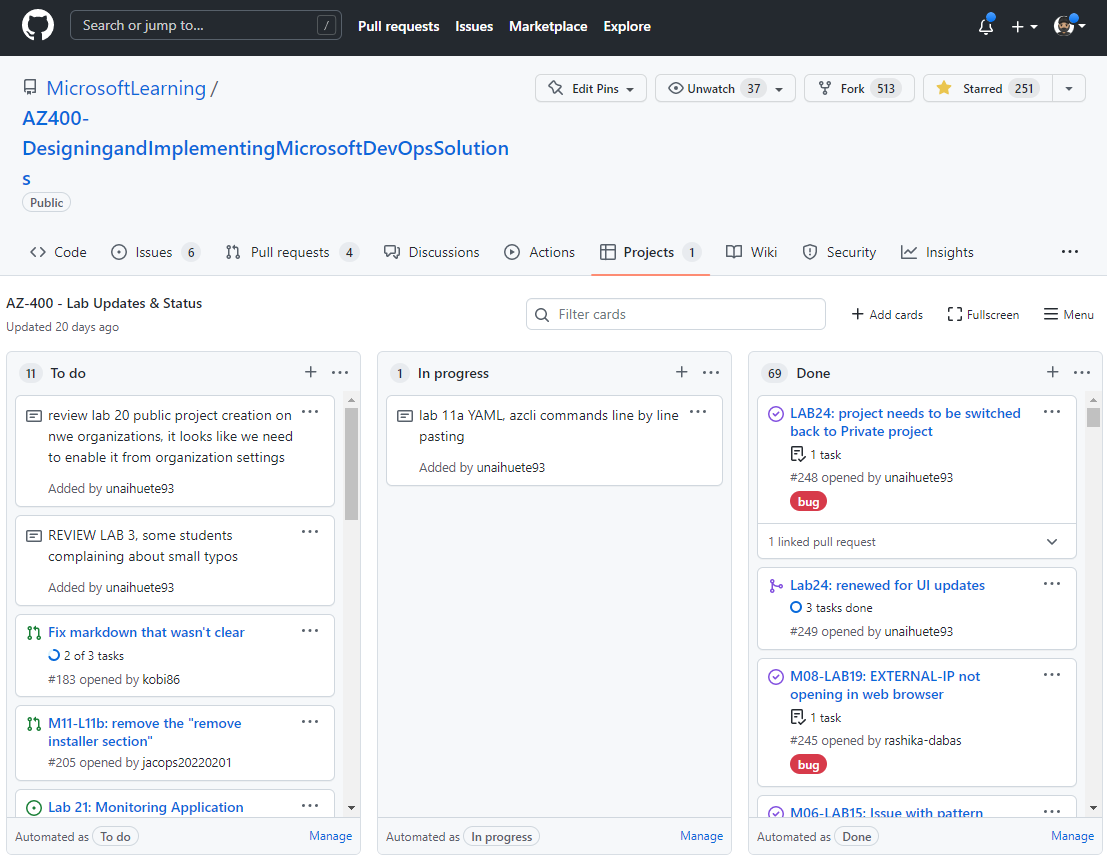Image resolution: width=1107 pixels, height=859 pixels.
Task: Open options for REVIEW LAB 3 card
Action: [310, 532]
